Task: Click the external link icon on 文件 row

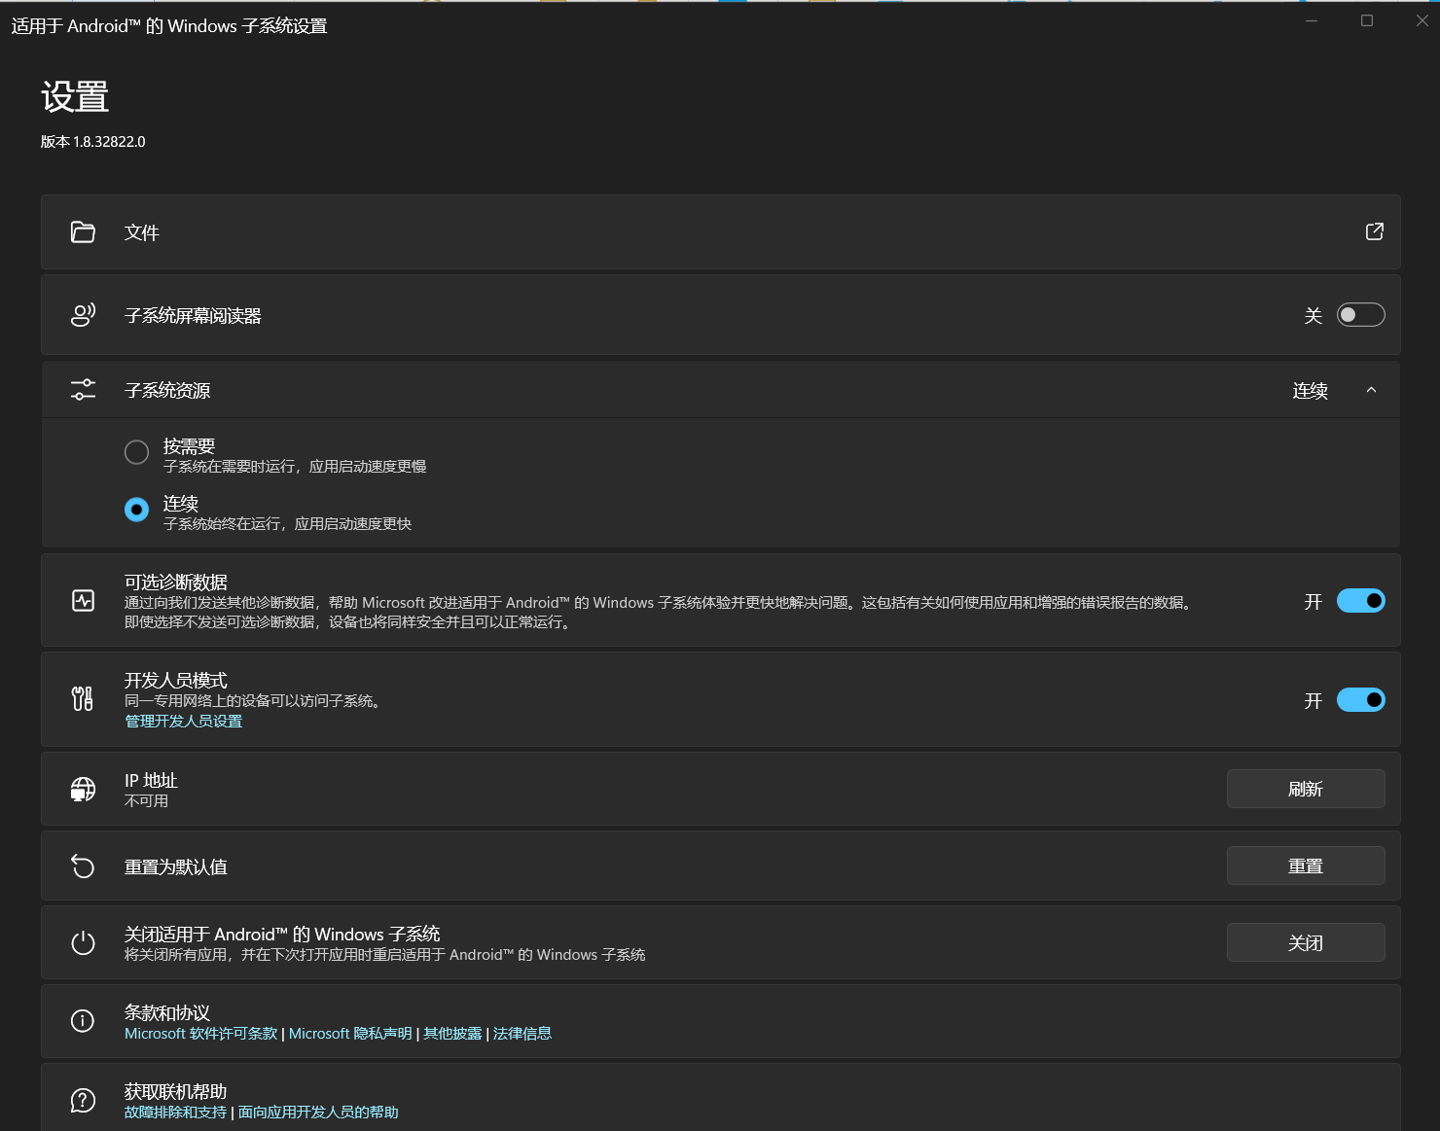Action: coord(1373,231)
